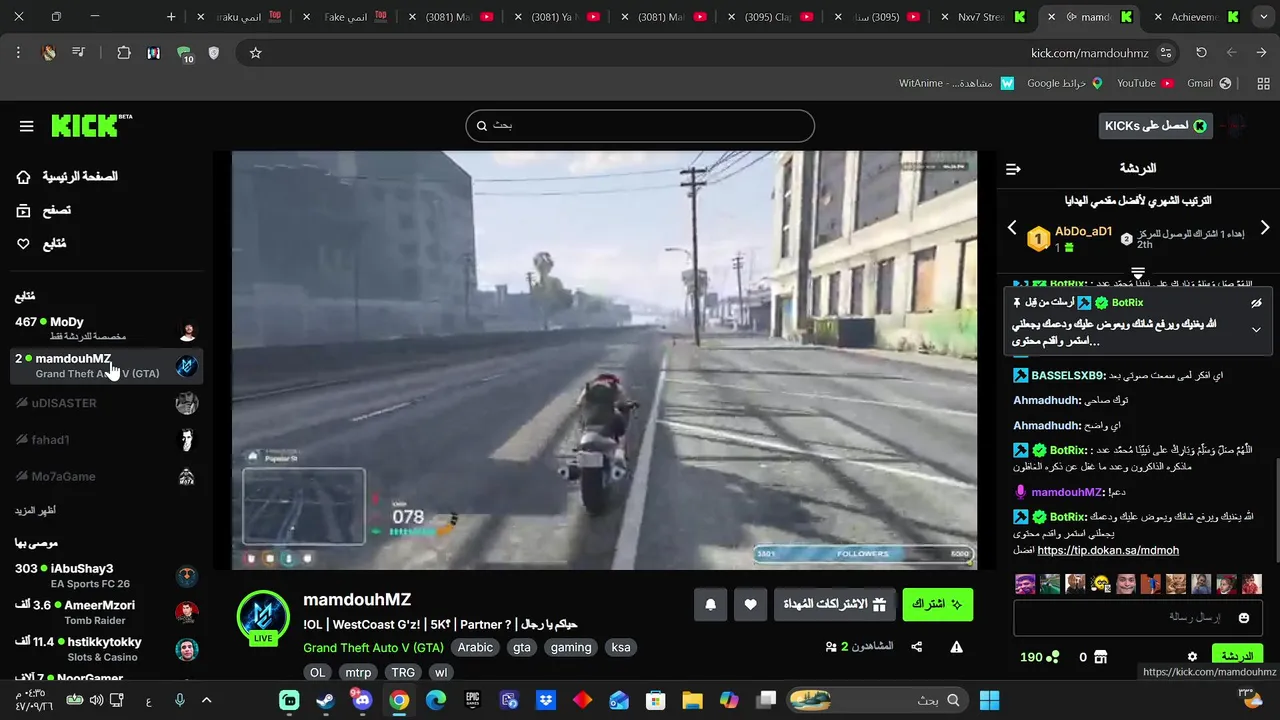Image resolution: width=1280 pixels, height=720 pixels.
Task: Open the YouTube bookmark
Action: click(1144, 83)
